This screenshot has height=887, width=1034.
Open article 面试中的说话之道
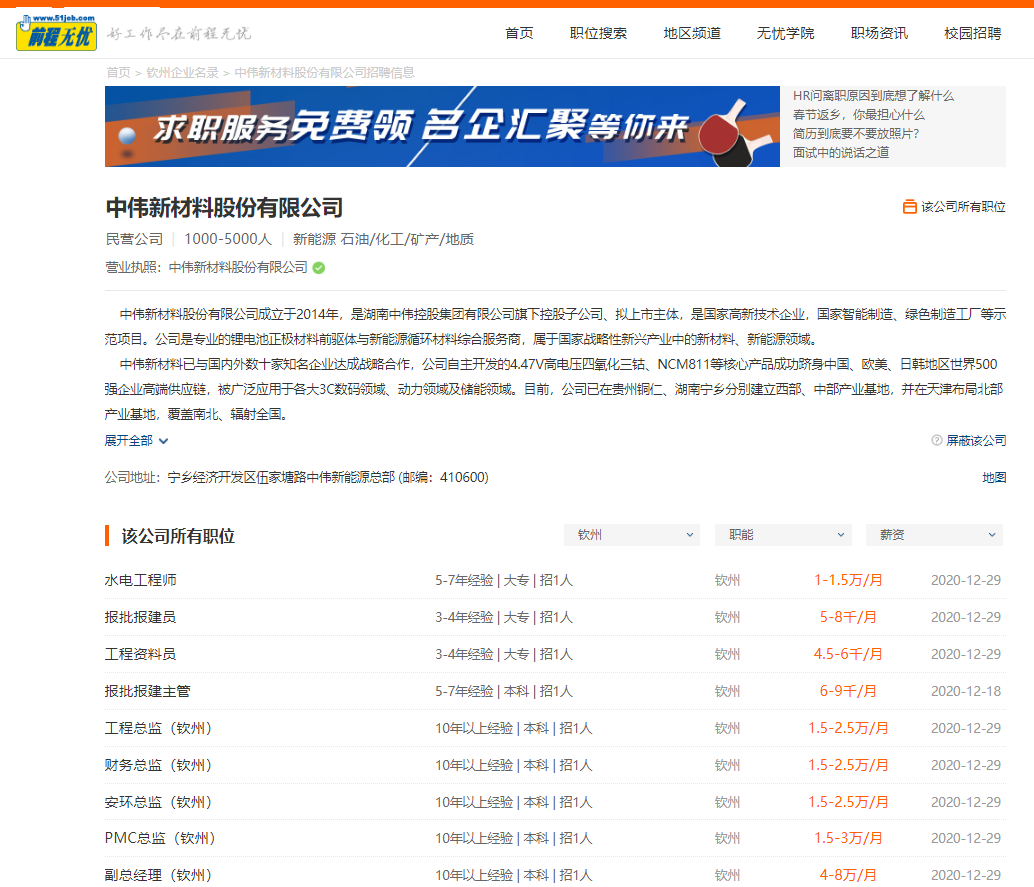click(841, 153)
